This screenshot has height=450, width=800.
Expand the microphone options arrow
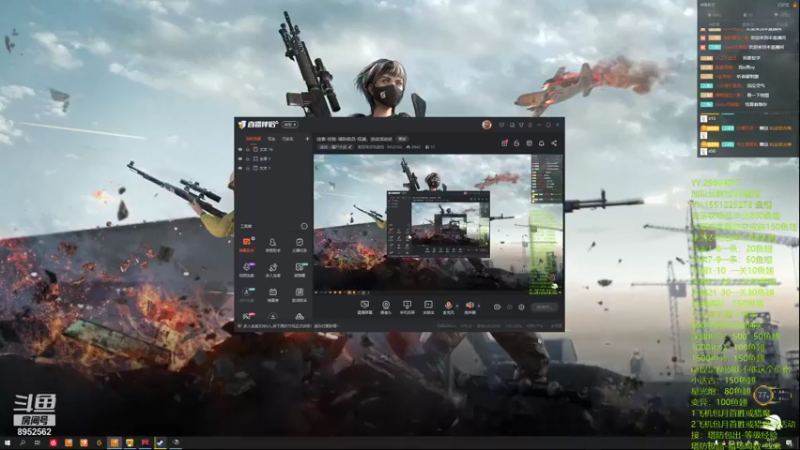tap(457, 306)
